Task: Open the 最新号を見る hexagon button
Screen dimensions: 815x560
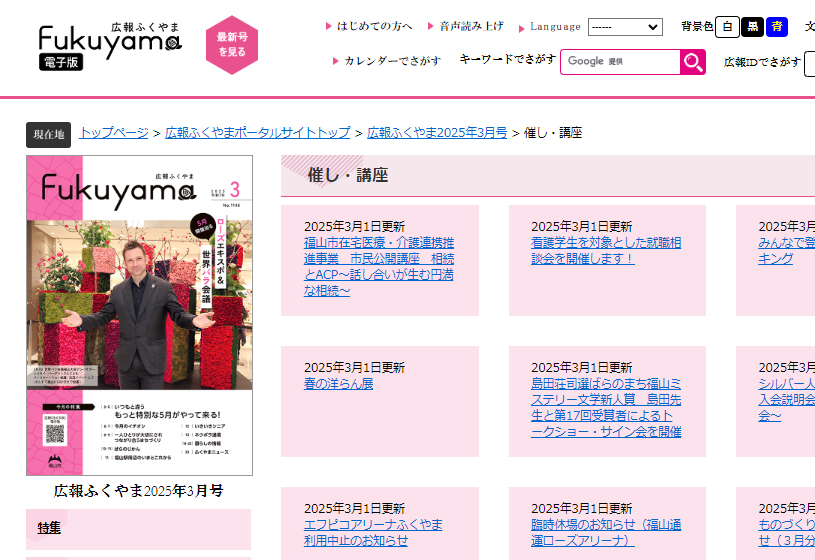Action: click(232, 45)
